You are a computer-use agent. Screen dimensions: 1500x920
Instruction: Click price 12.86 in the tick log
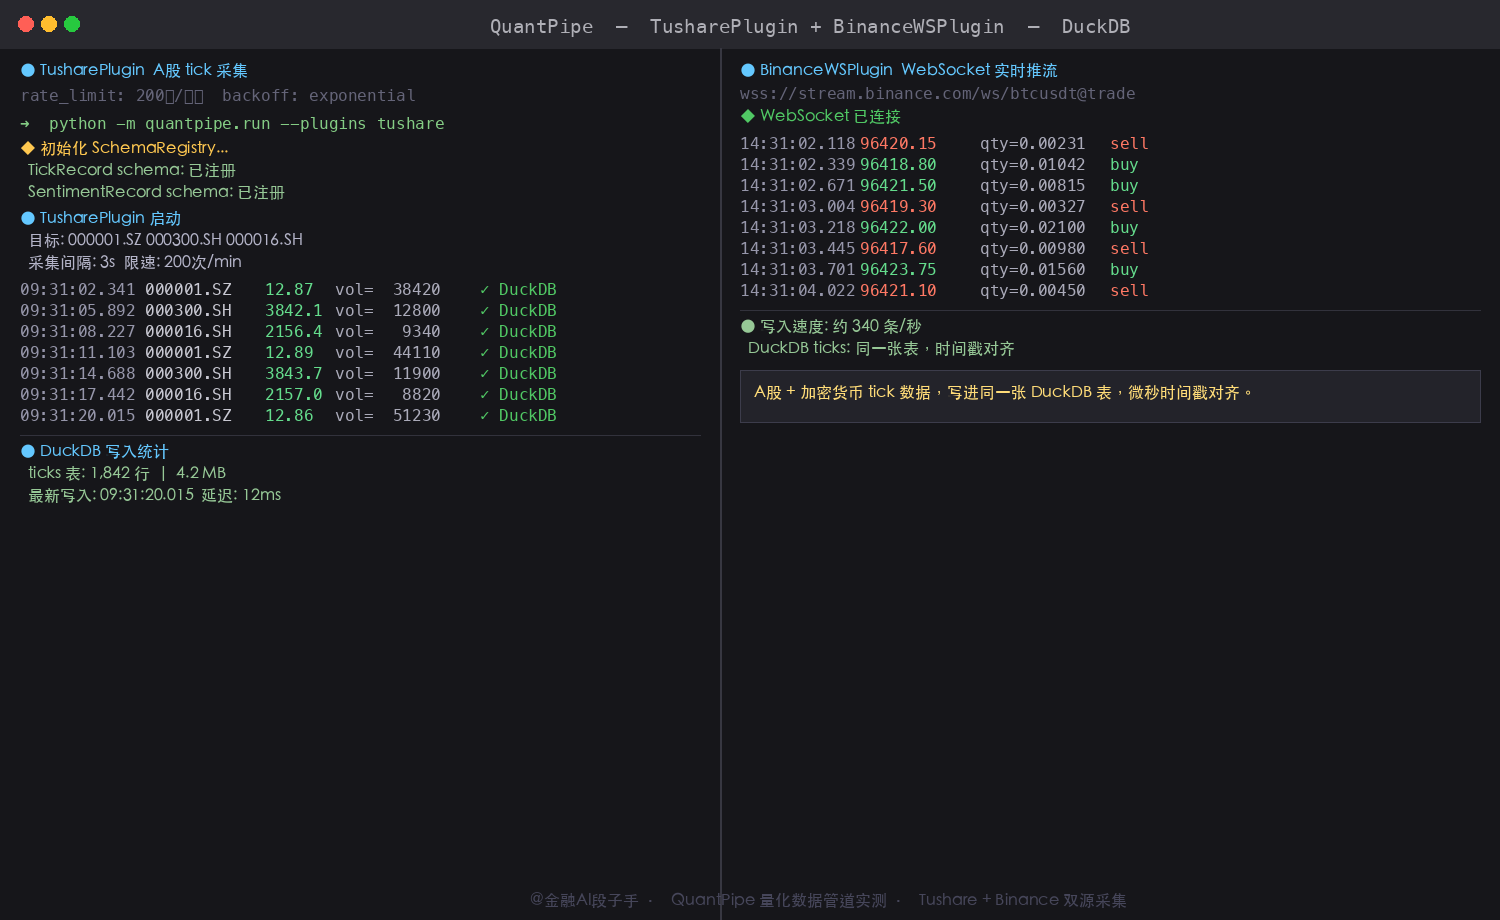click(289, 416)
